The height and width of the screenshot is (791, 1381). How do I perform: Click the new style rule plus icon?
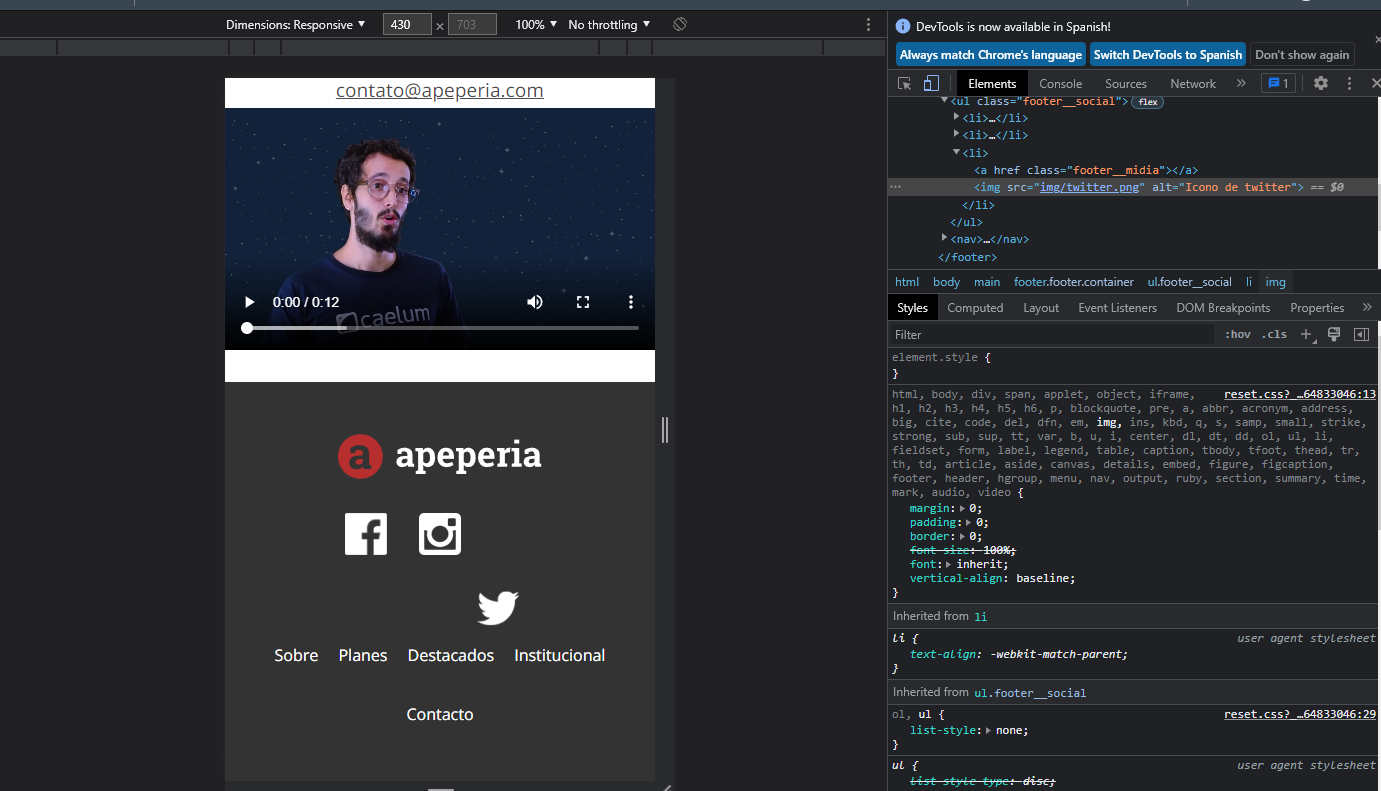pyautogui.click(x=1307, y=335)
